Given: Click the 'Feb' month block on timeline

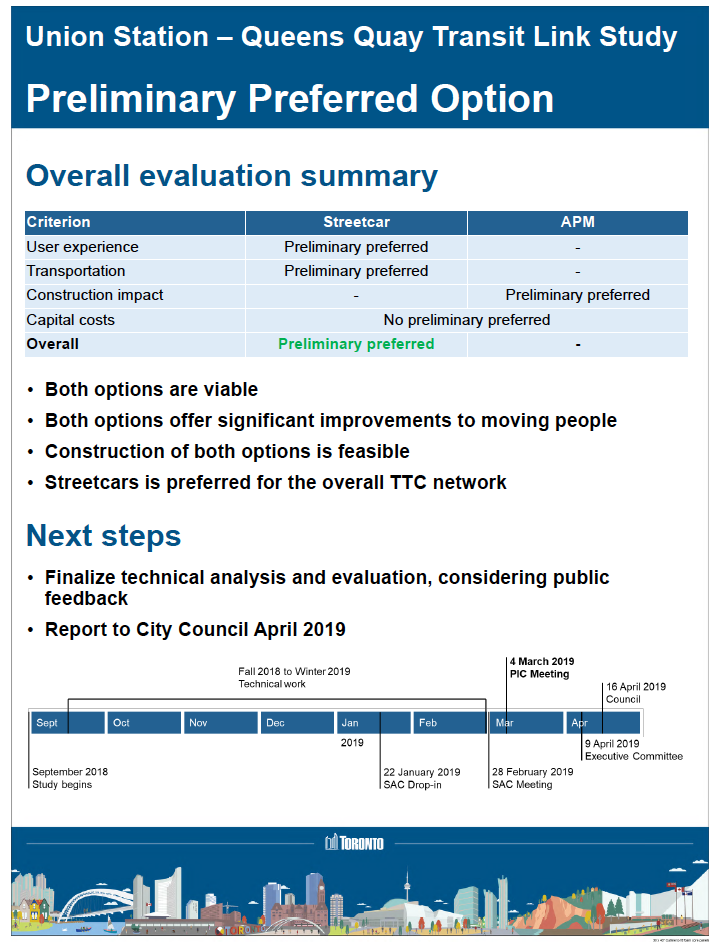Looking at the screenshot, I should 450,722.
